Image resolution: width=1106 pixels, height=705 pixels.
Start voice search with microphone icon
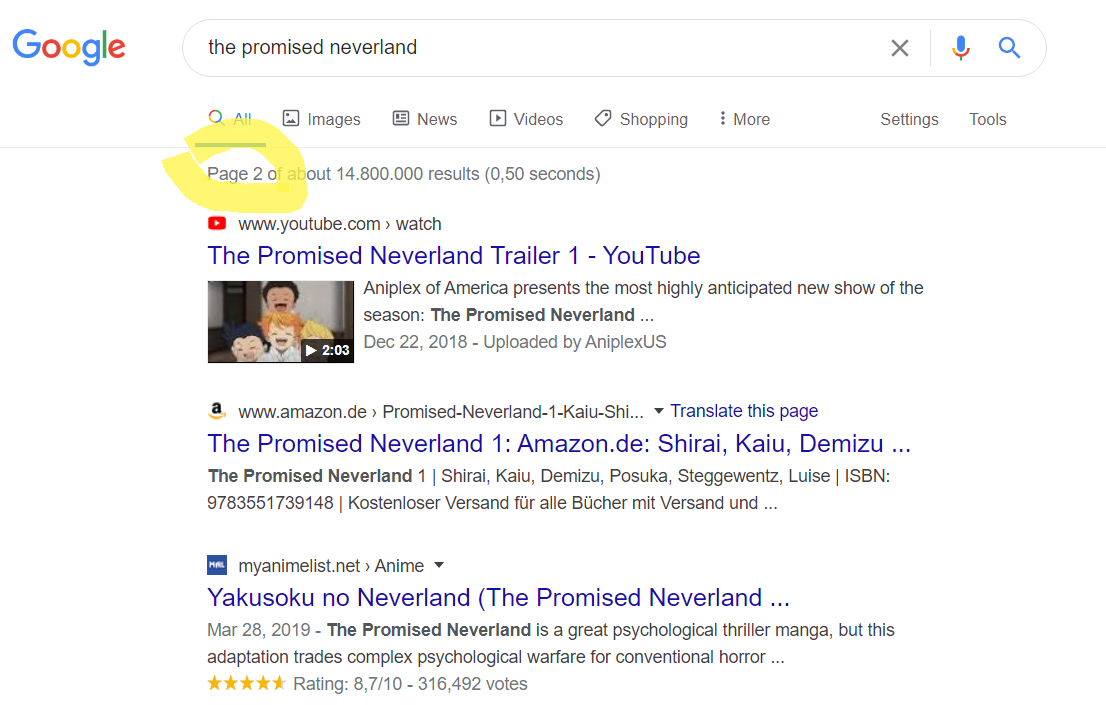tap(960, 48)
